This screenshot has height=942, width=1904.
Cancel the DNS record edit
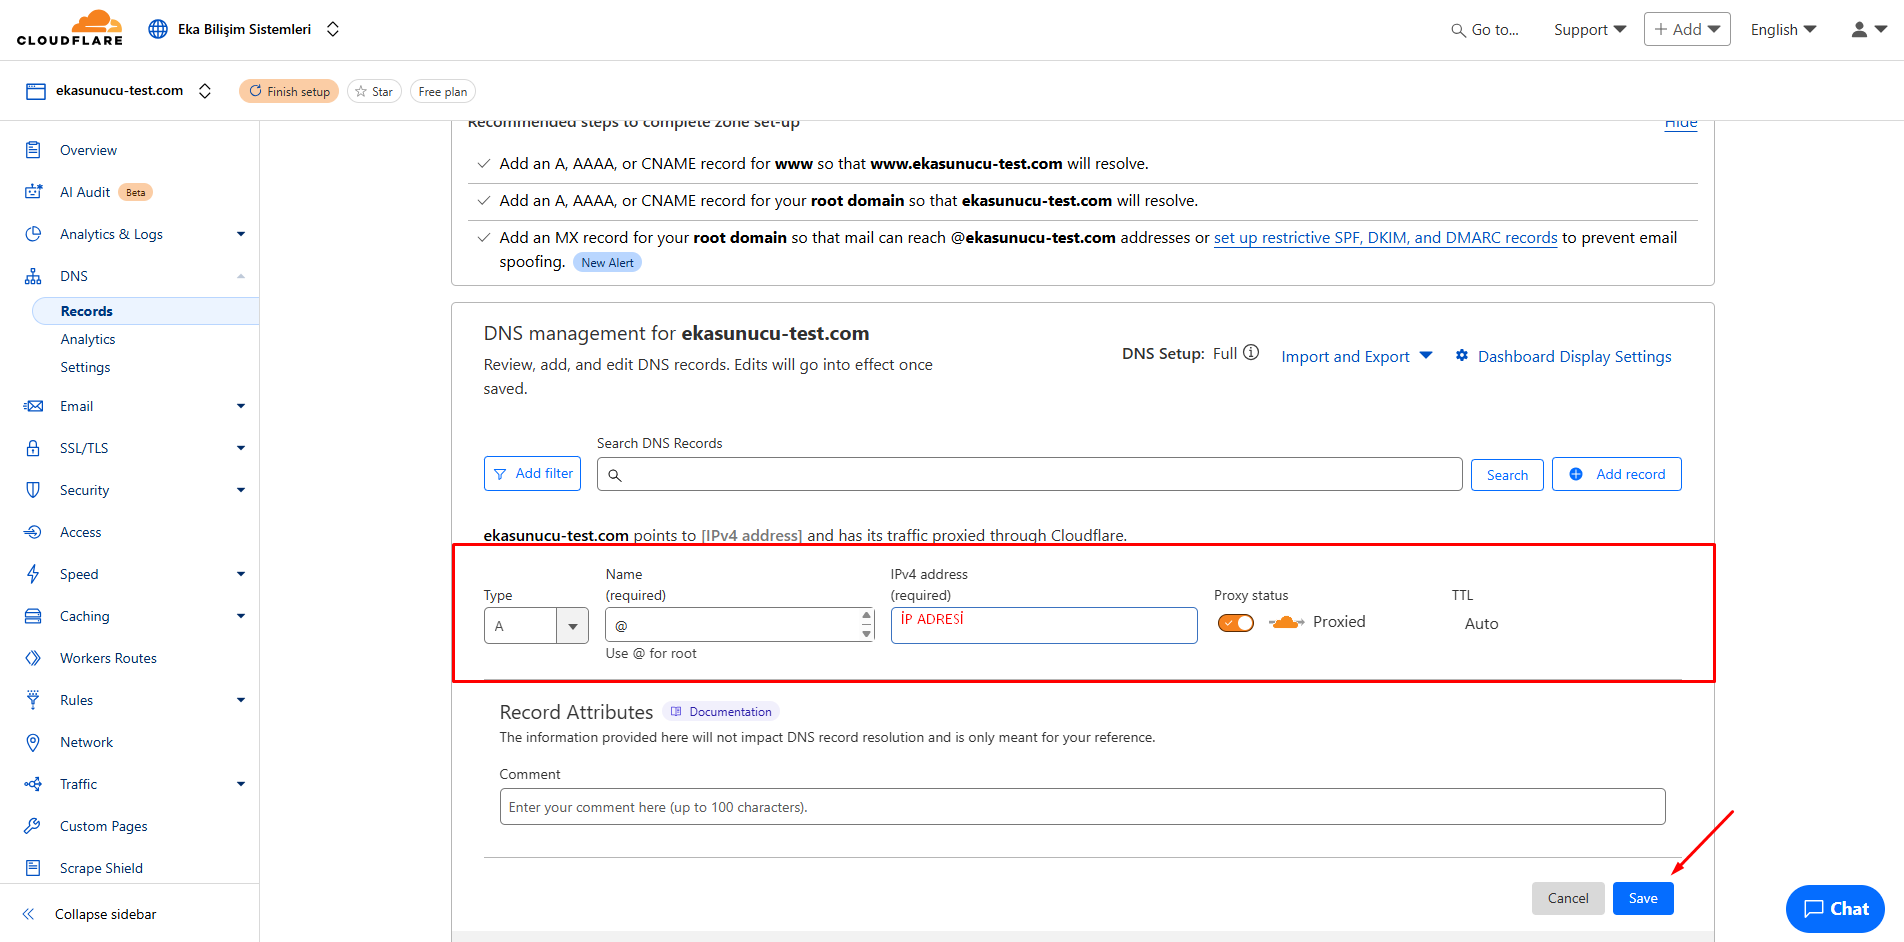[x=1568, y=898]
